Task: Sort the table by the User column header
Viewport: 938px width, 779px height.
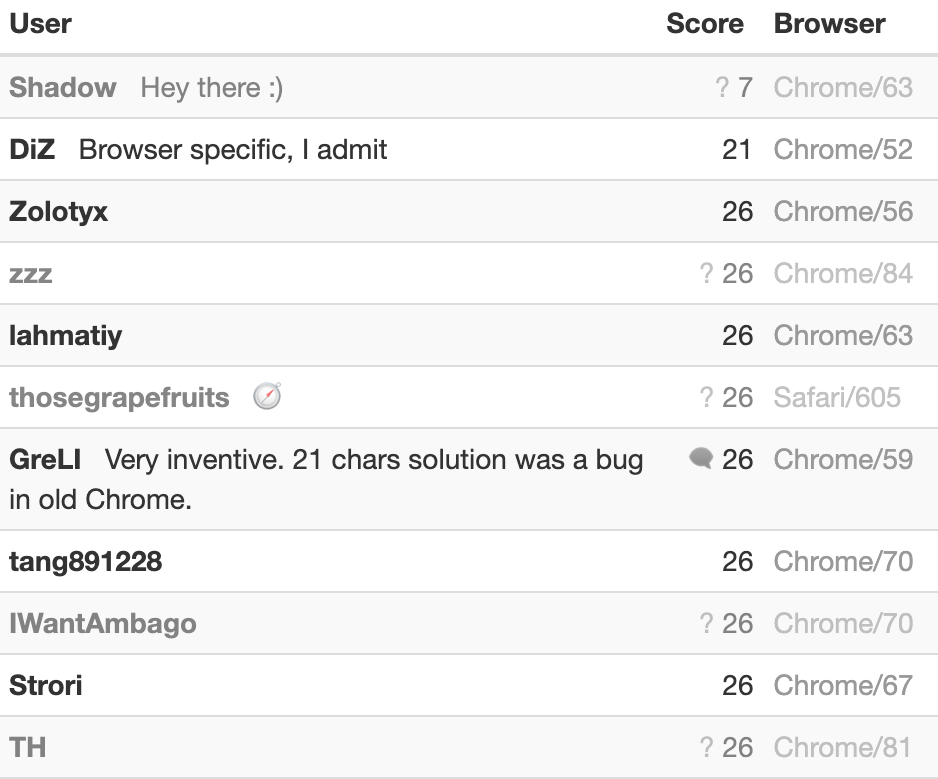Action: (41, 24)
